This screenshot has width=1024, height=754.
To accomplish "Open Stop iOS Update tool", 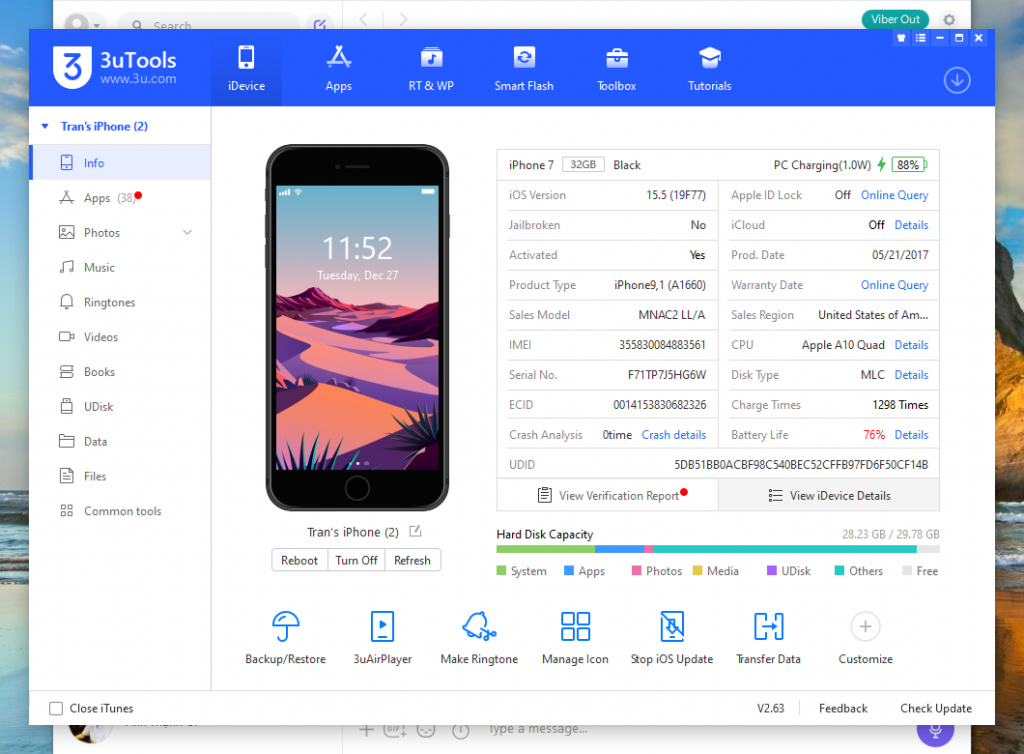I will click(x=672, y=637).
